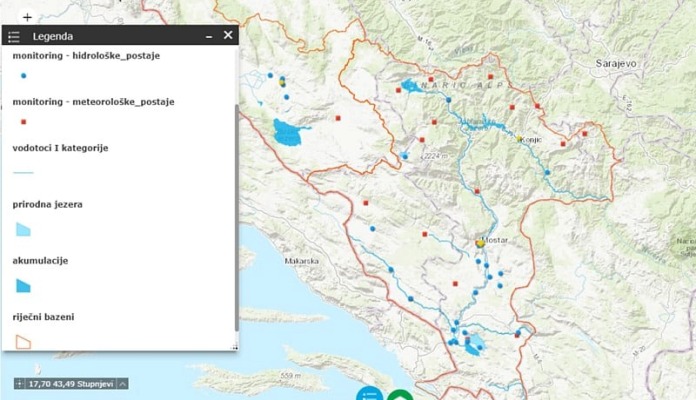
Task: Click the red meteorološke postaje legend symbol
Action: pyautogui.click(x=23, y=122)
